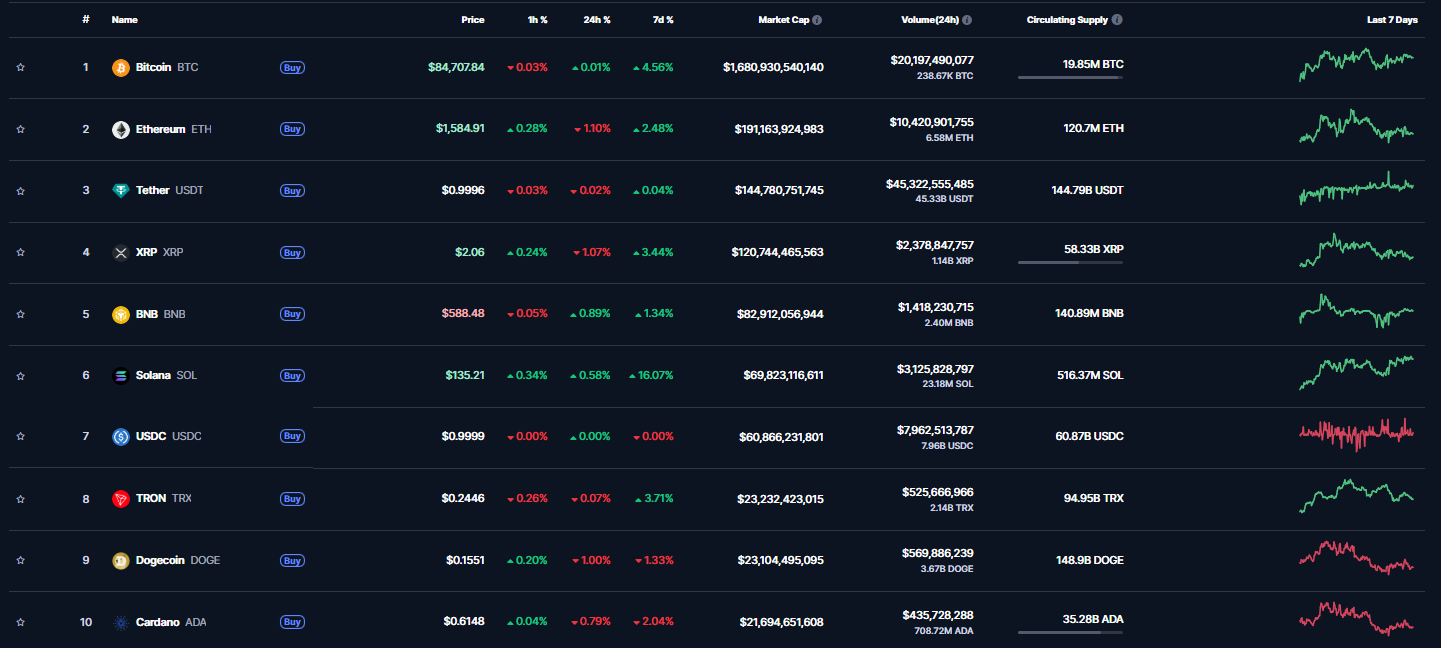
Task: Click the Ethereum coin logo icon
Action: [121, 129]
